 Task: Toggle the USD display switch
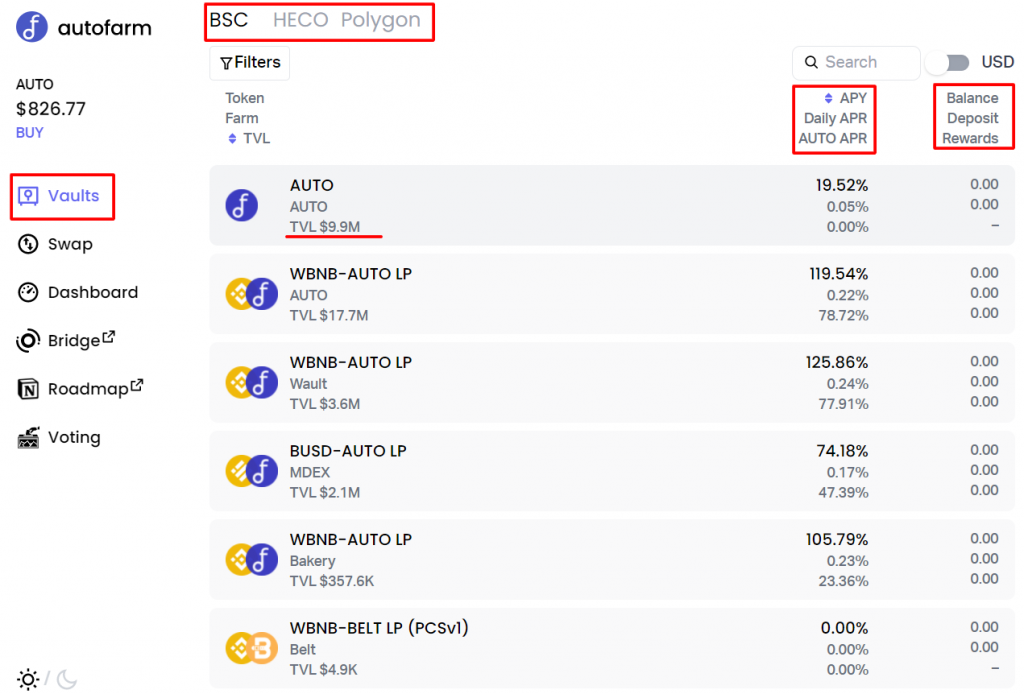948,63
